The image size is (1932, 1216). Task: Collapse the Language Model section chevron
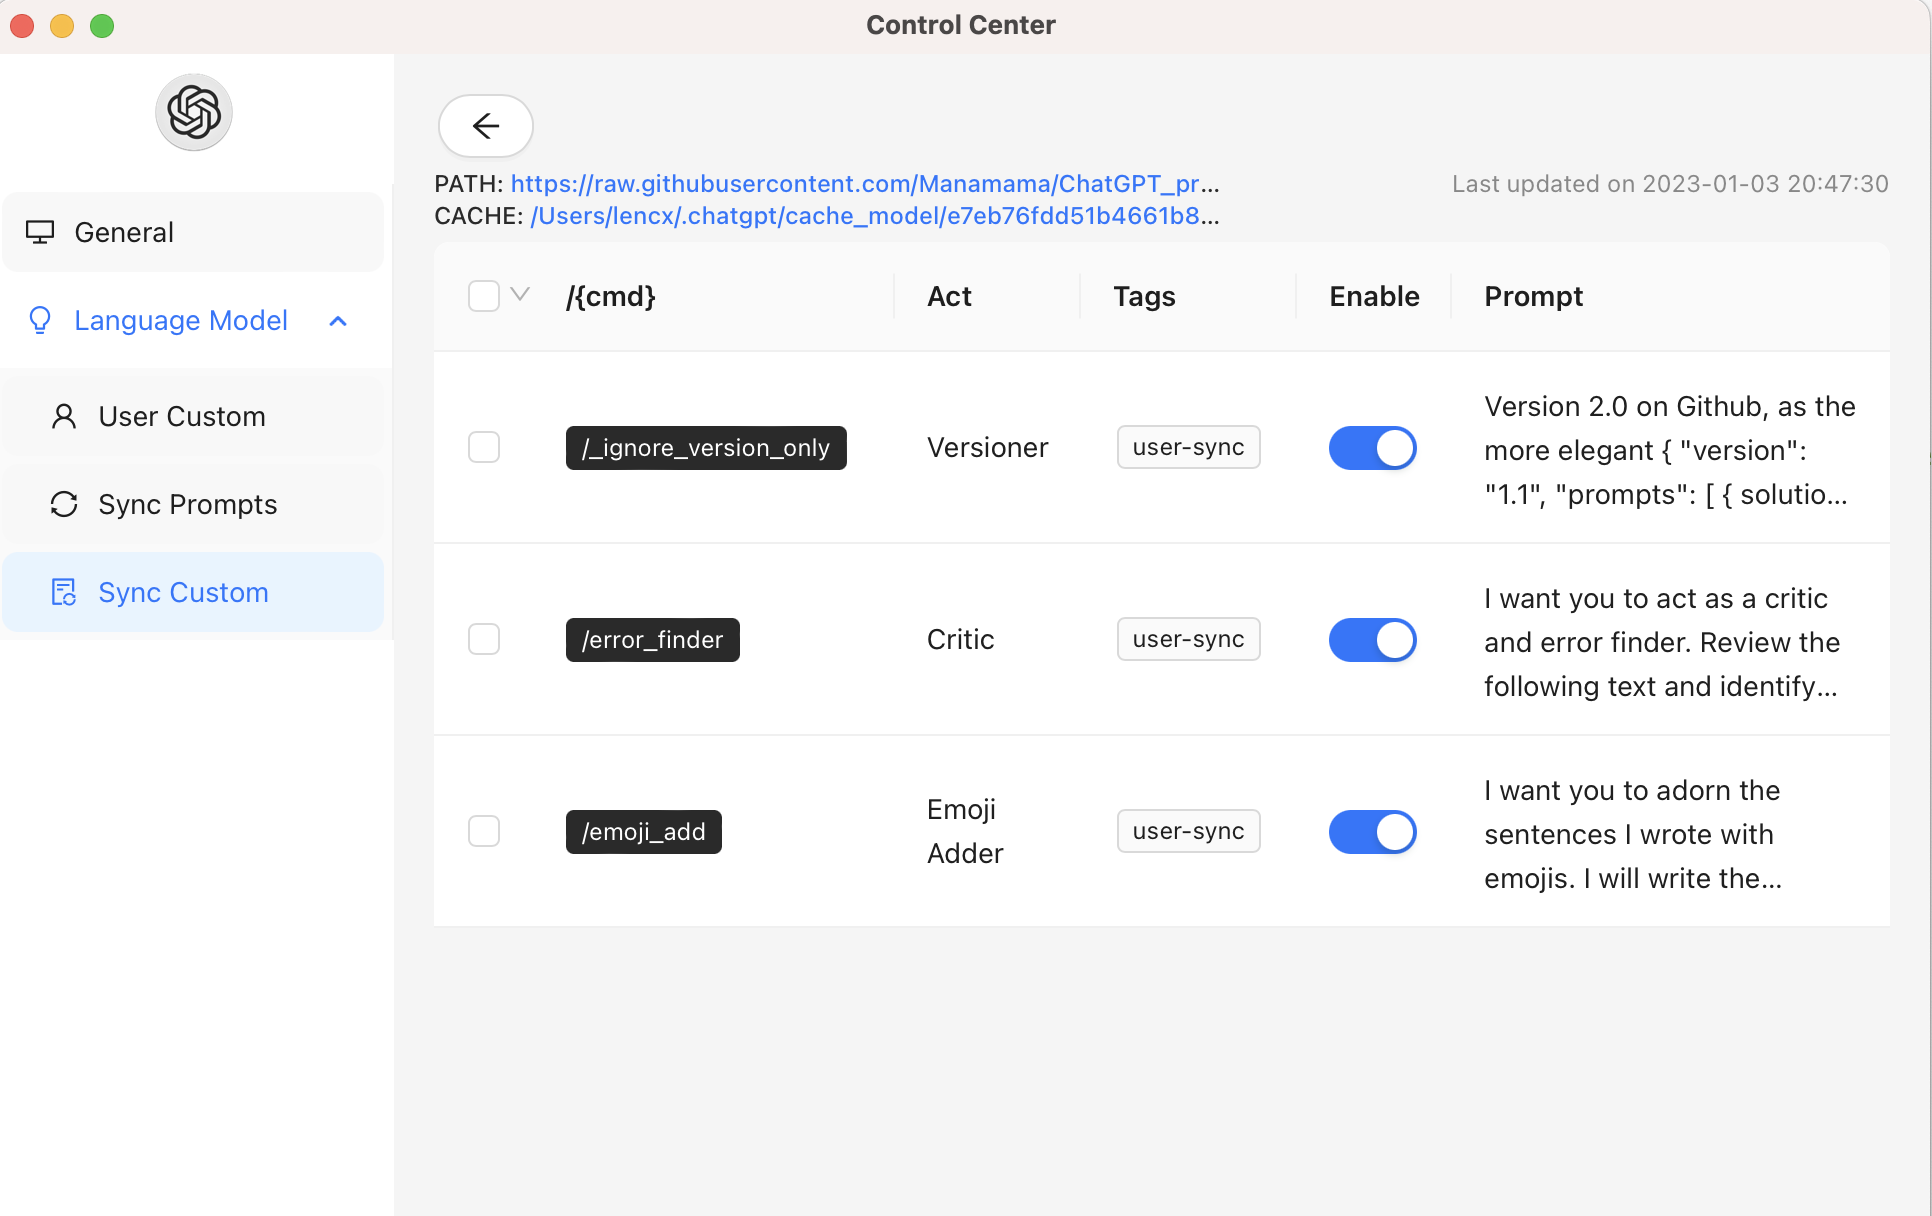point(338,321)
